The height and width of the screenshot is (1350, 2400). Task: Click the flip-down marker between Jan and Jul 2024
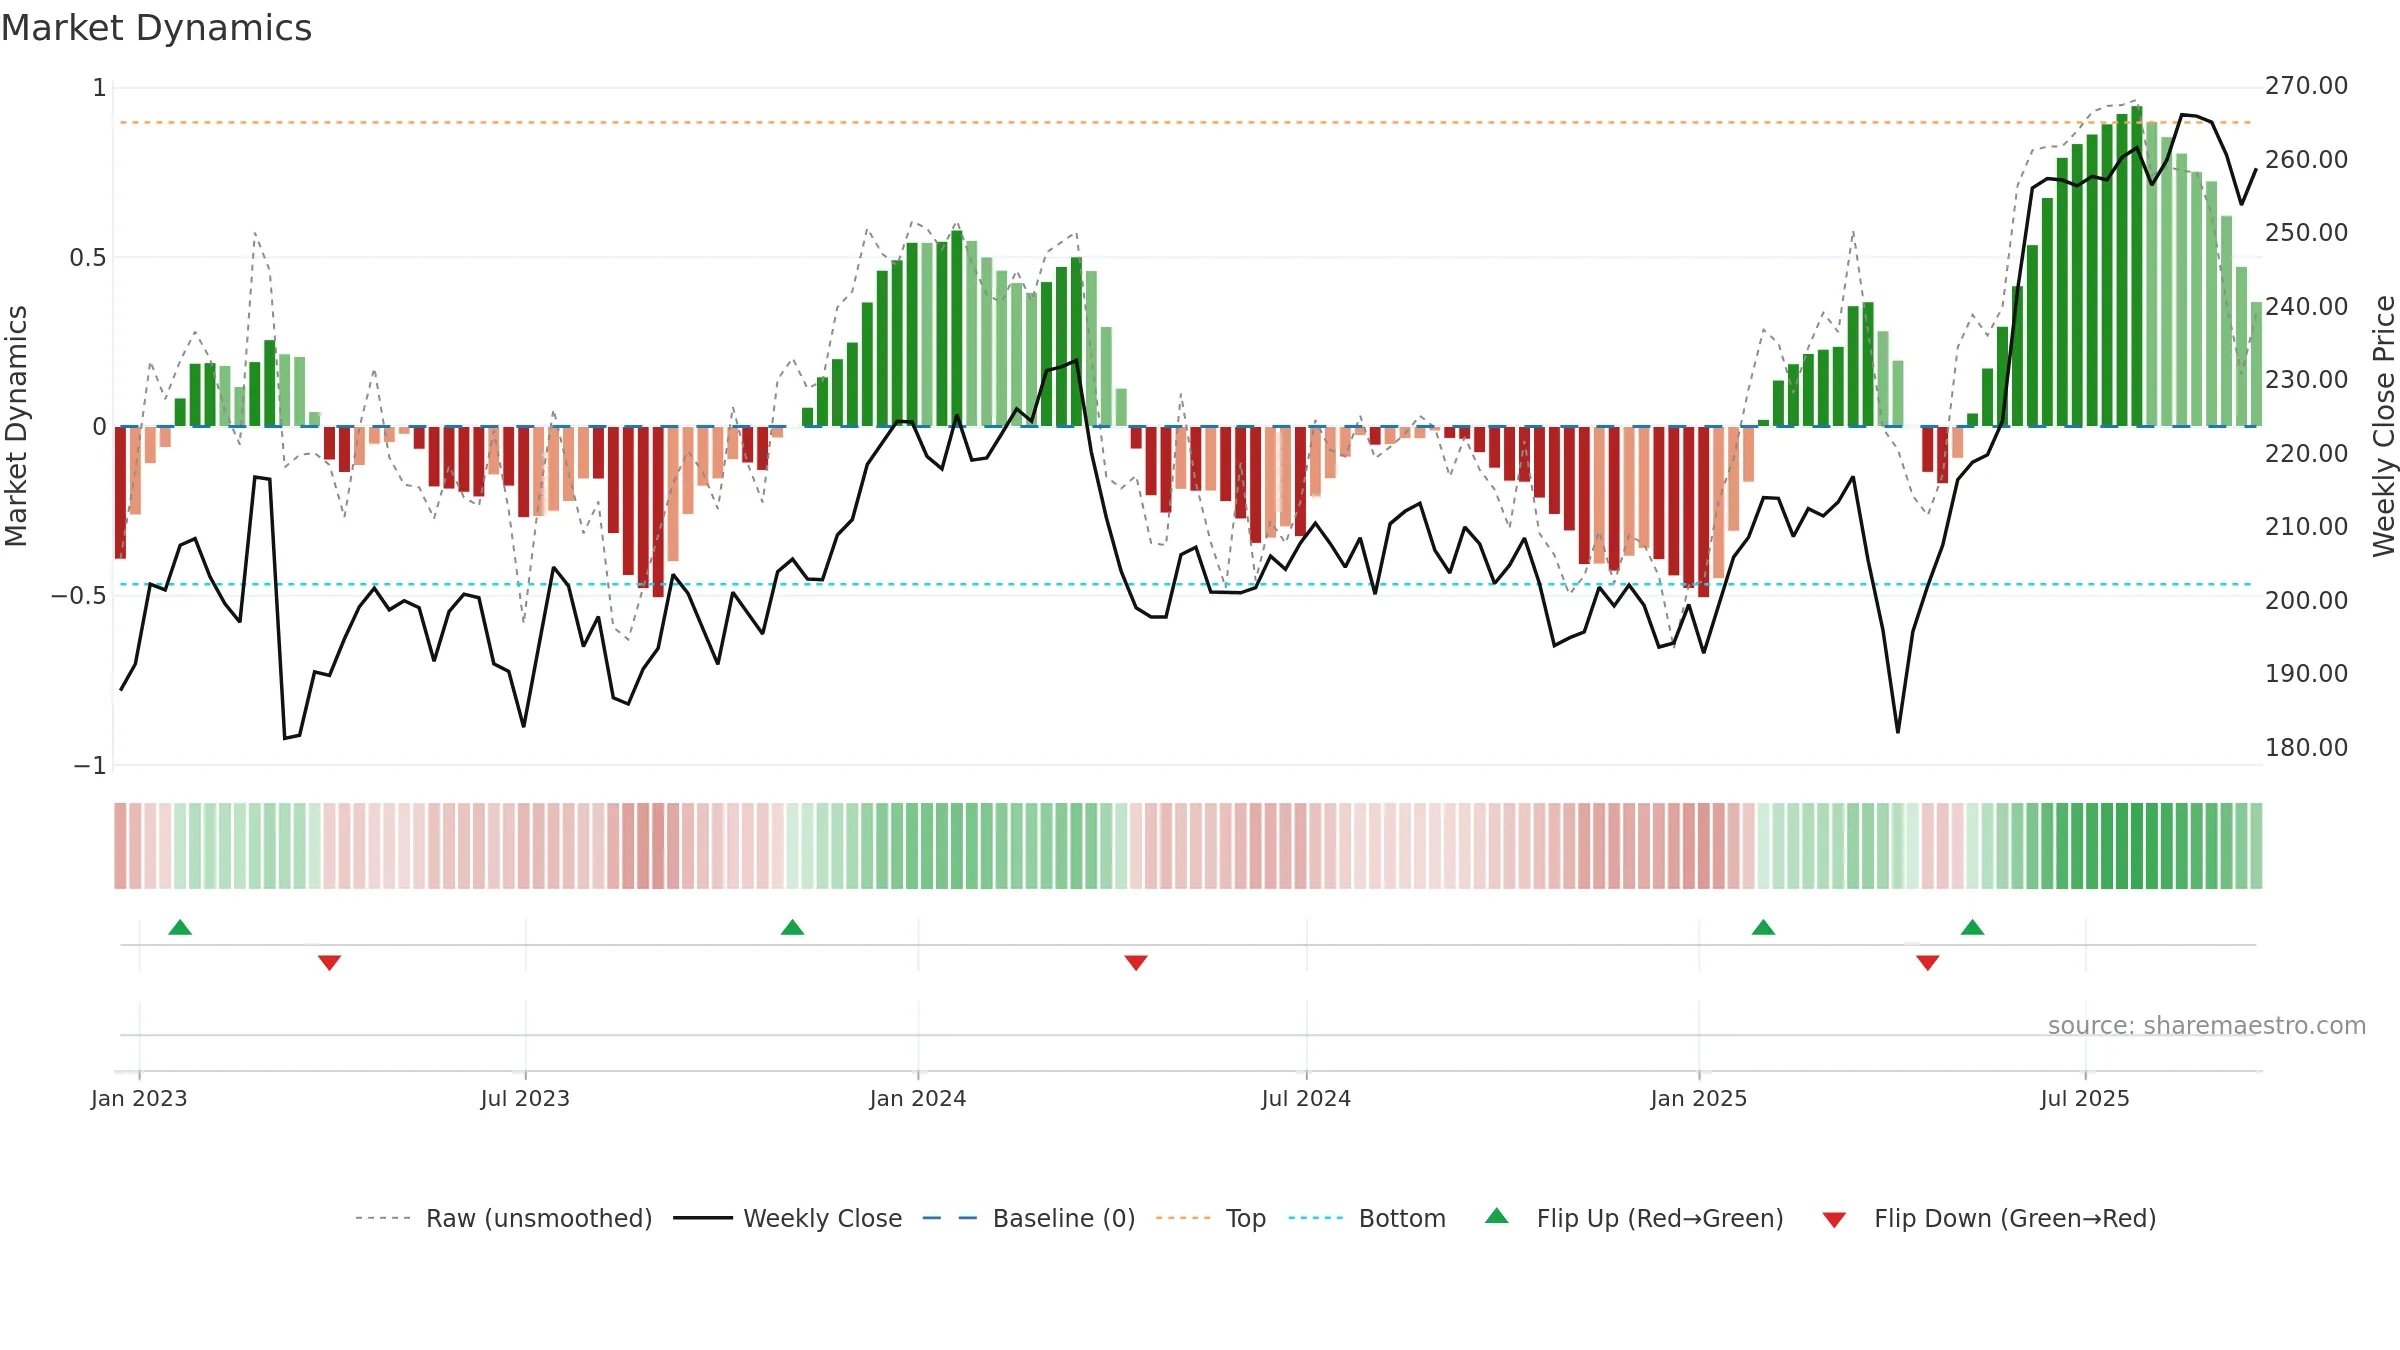point(1136,962)
